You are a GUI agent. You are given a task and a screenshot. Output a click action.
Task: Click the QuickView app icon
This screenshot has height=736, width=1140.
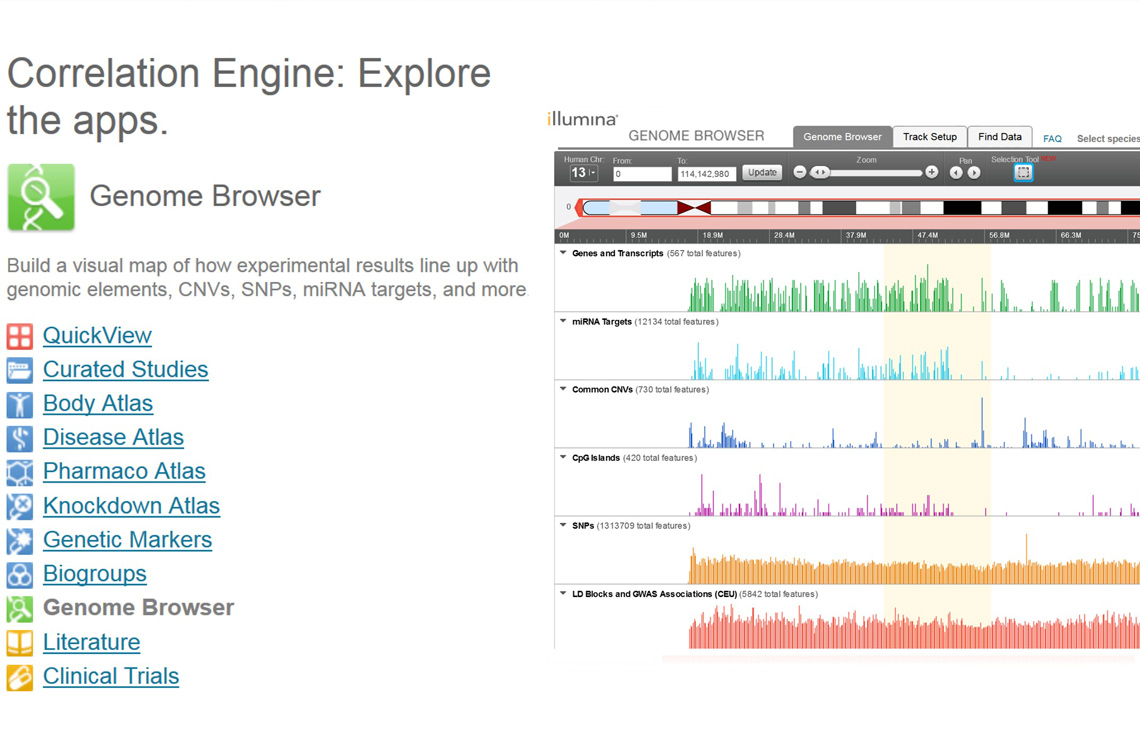(19, 336)
